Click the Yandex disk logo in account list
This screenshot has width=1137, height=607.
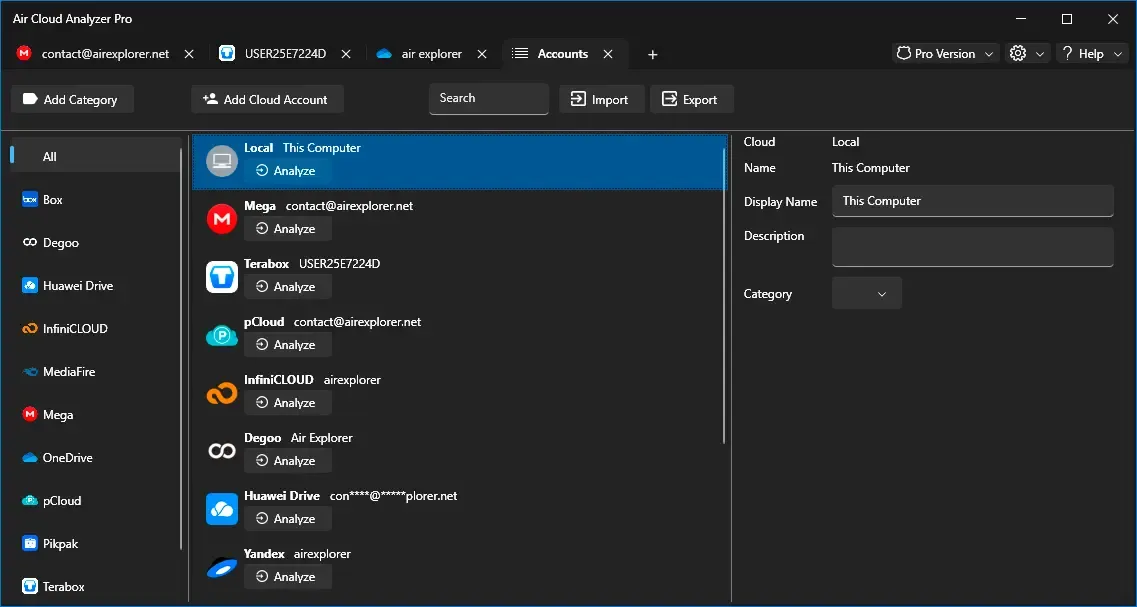click(x=222, y=567)
